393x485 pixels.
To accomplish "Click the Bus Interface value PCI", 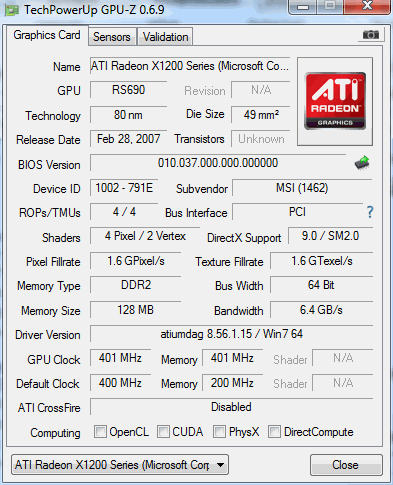I will click(x=297, y=212).
